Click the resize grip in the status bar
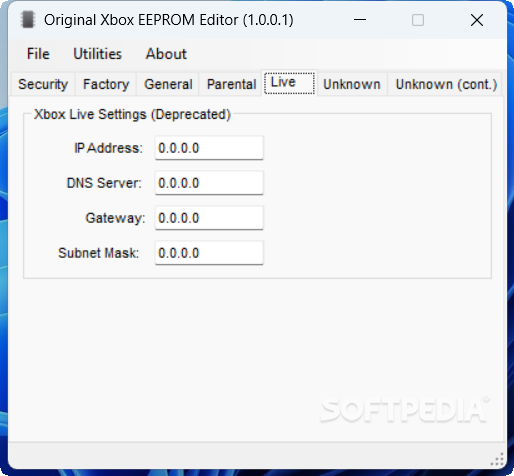This screenshot has width=514, height=476. pos(497,460)
